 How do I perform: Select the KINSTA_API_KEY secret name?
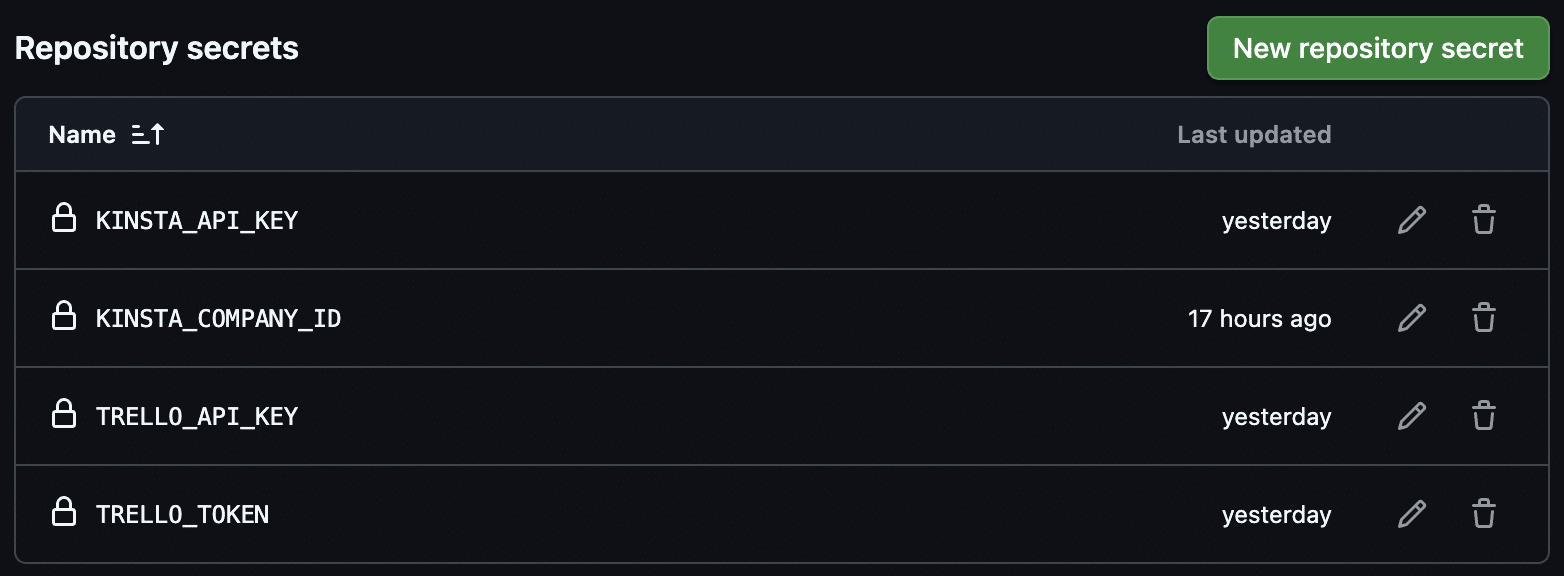pyautogui.click(x=197, y=220)
